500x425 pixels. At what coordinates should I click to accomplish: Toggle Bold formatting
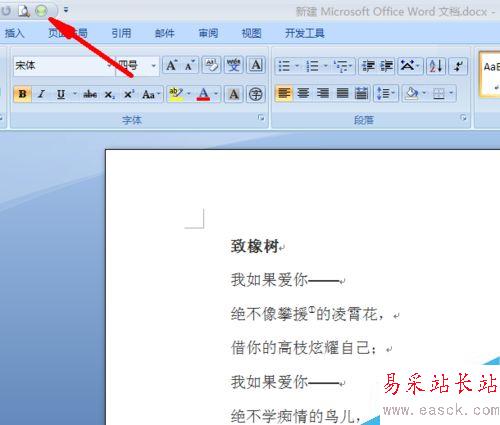coord(23,94)
